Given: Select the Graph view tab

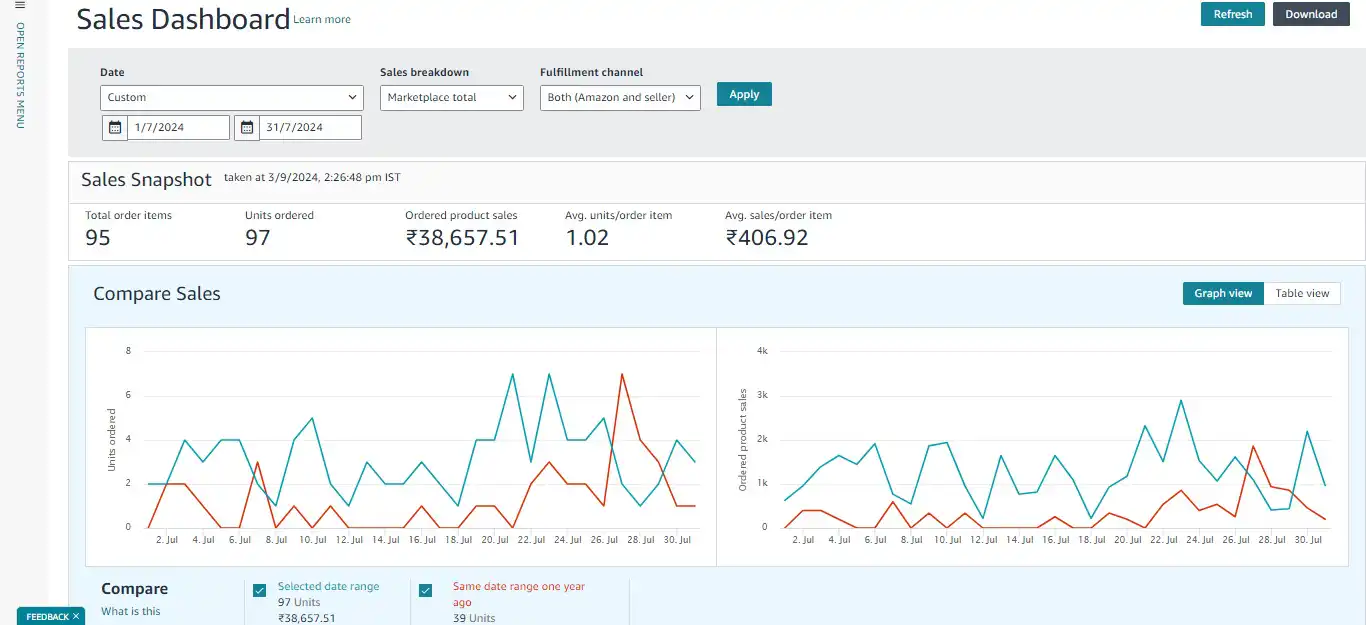Looking at the screenshot, I should pyautogui.click(x=1223, y=293).
